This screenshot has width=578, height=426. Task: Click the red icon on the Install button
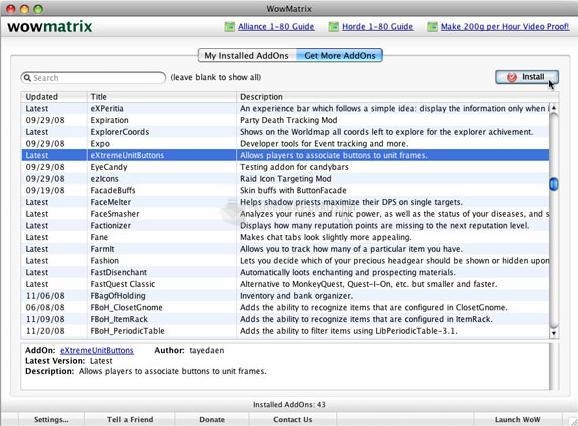(512, 77)
